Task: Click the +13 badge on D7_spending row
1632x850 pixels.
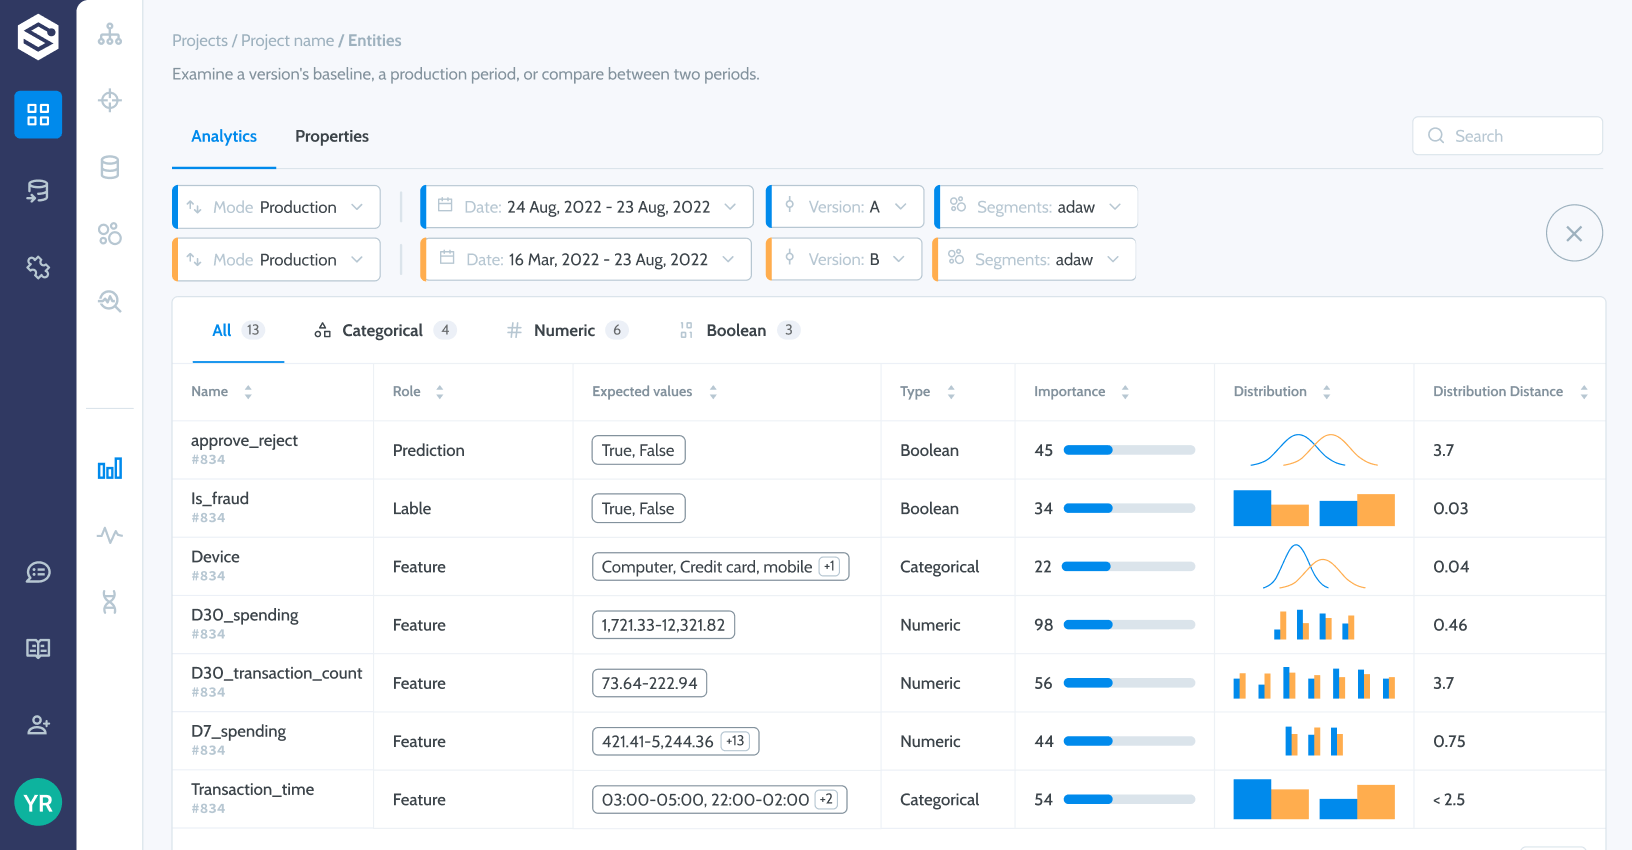Action: pos(735,741)
